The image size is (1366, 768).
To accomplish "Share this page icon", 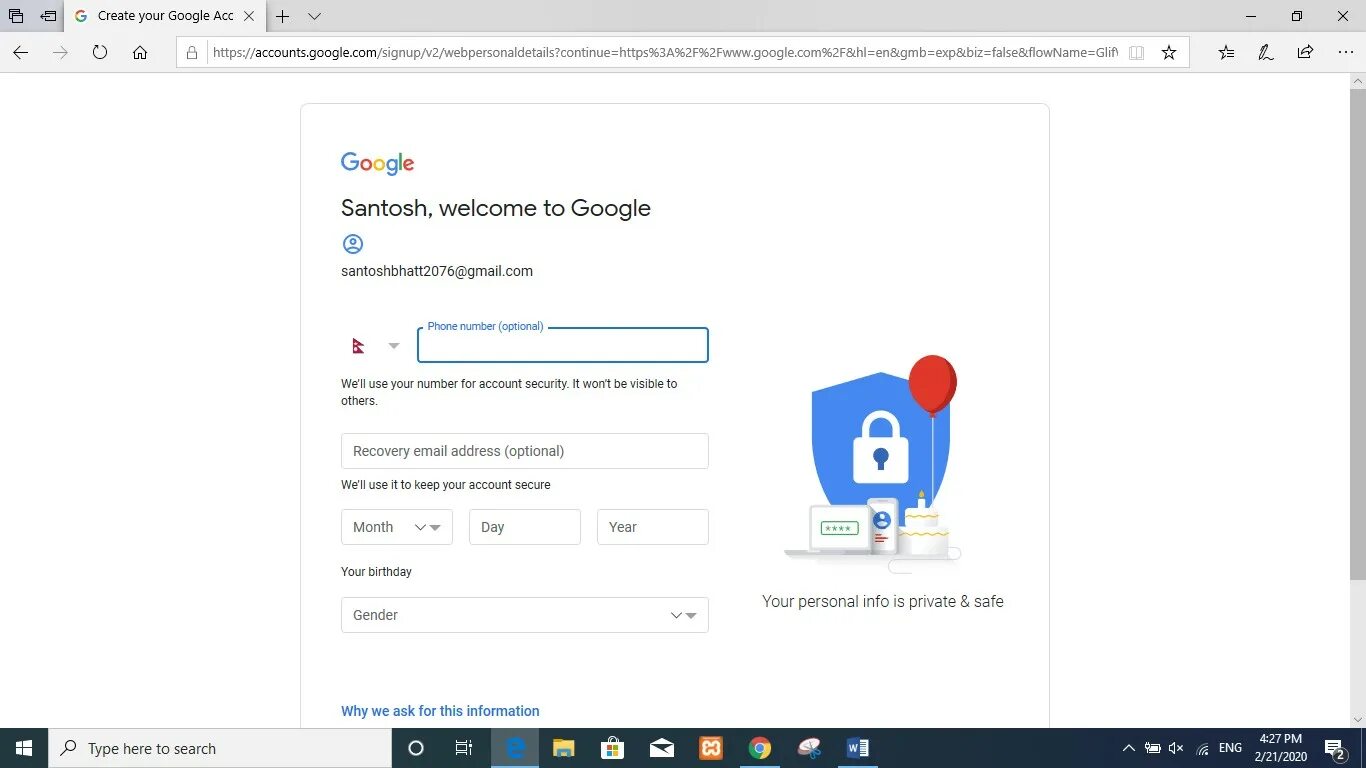I will (x=1305, y=52).
